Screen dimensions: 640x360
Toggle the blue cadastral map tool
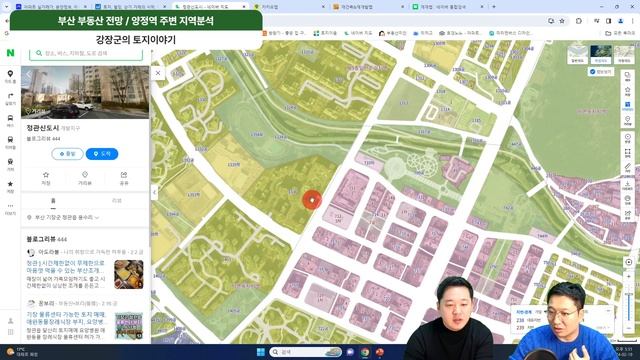pyautogui.click(x=628, y=106)
